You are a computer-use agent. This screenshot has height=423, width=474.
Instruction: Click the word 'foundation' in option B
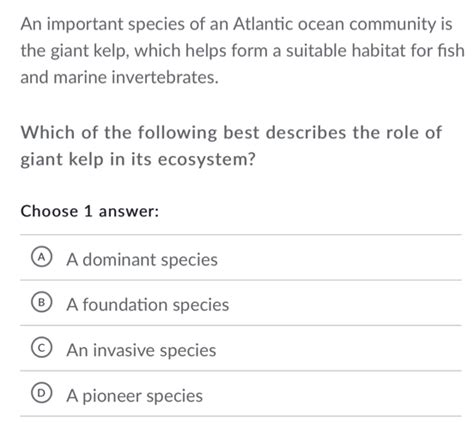pyautogui.click(x=125, y=305)
